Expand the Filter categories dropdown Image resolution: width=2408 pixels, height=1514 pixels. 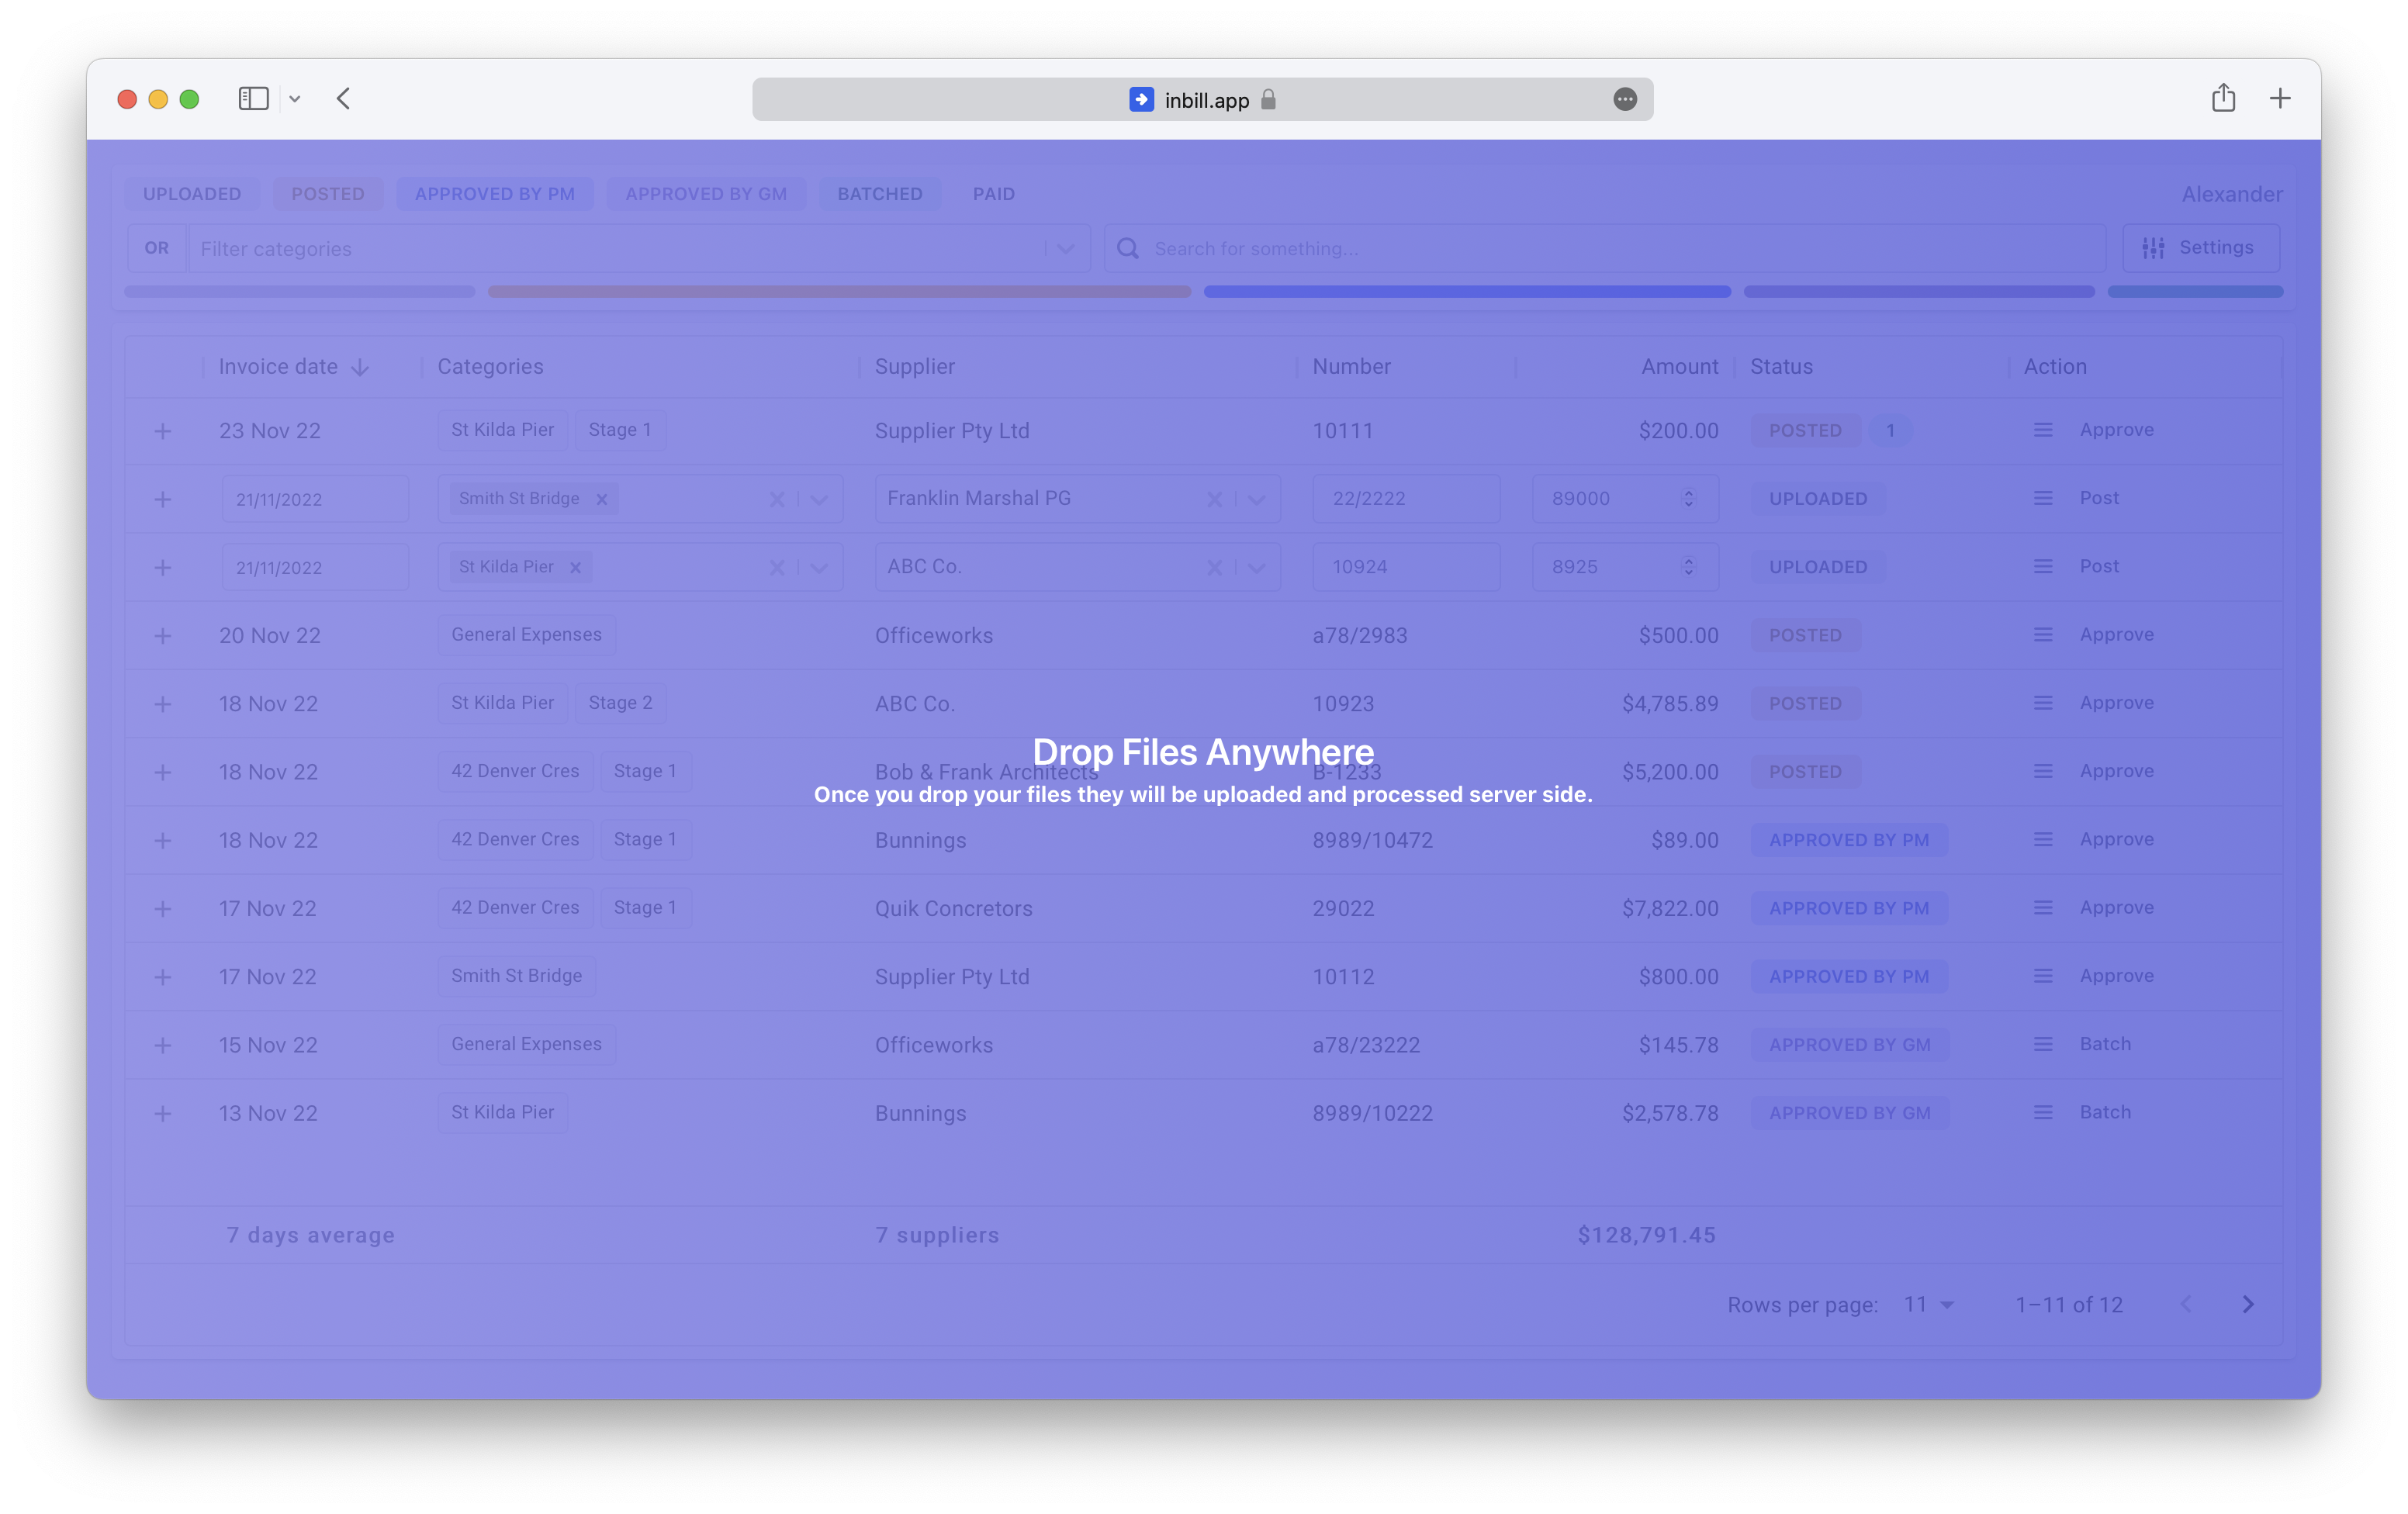pyautogui.click(x=1066, y=248)
